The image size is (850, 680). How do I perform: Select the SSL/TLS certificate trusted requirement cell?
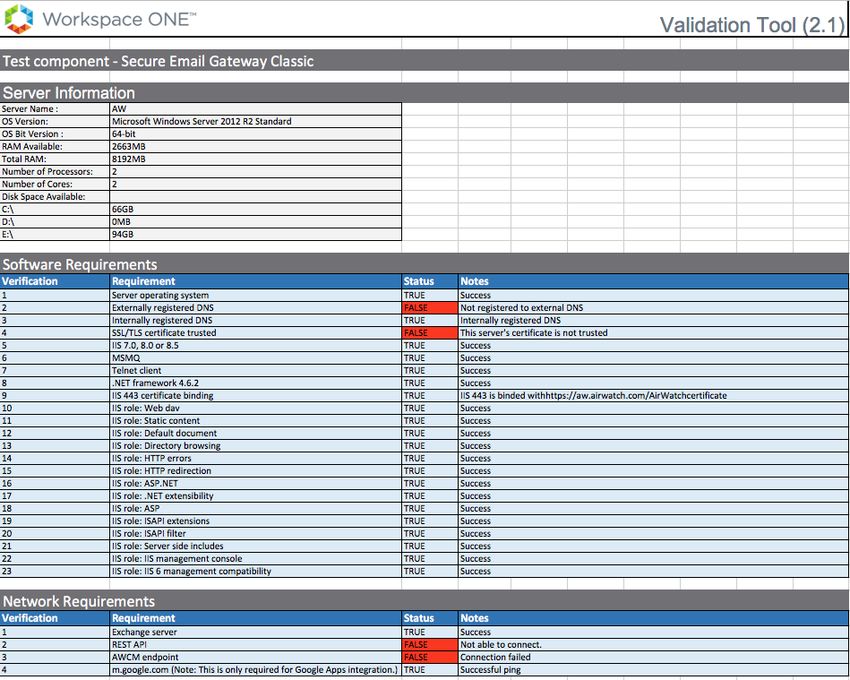coord(255,332)
